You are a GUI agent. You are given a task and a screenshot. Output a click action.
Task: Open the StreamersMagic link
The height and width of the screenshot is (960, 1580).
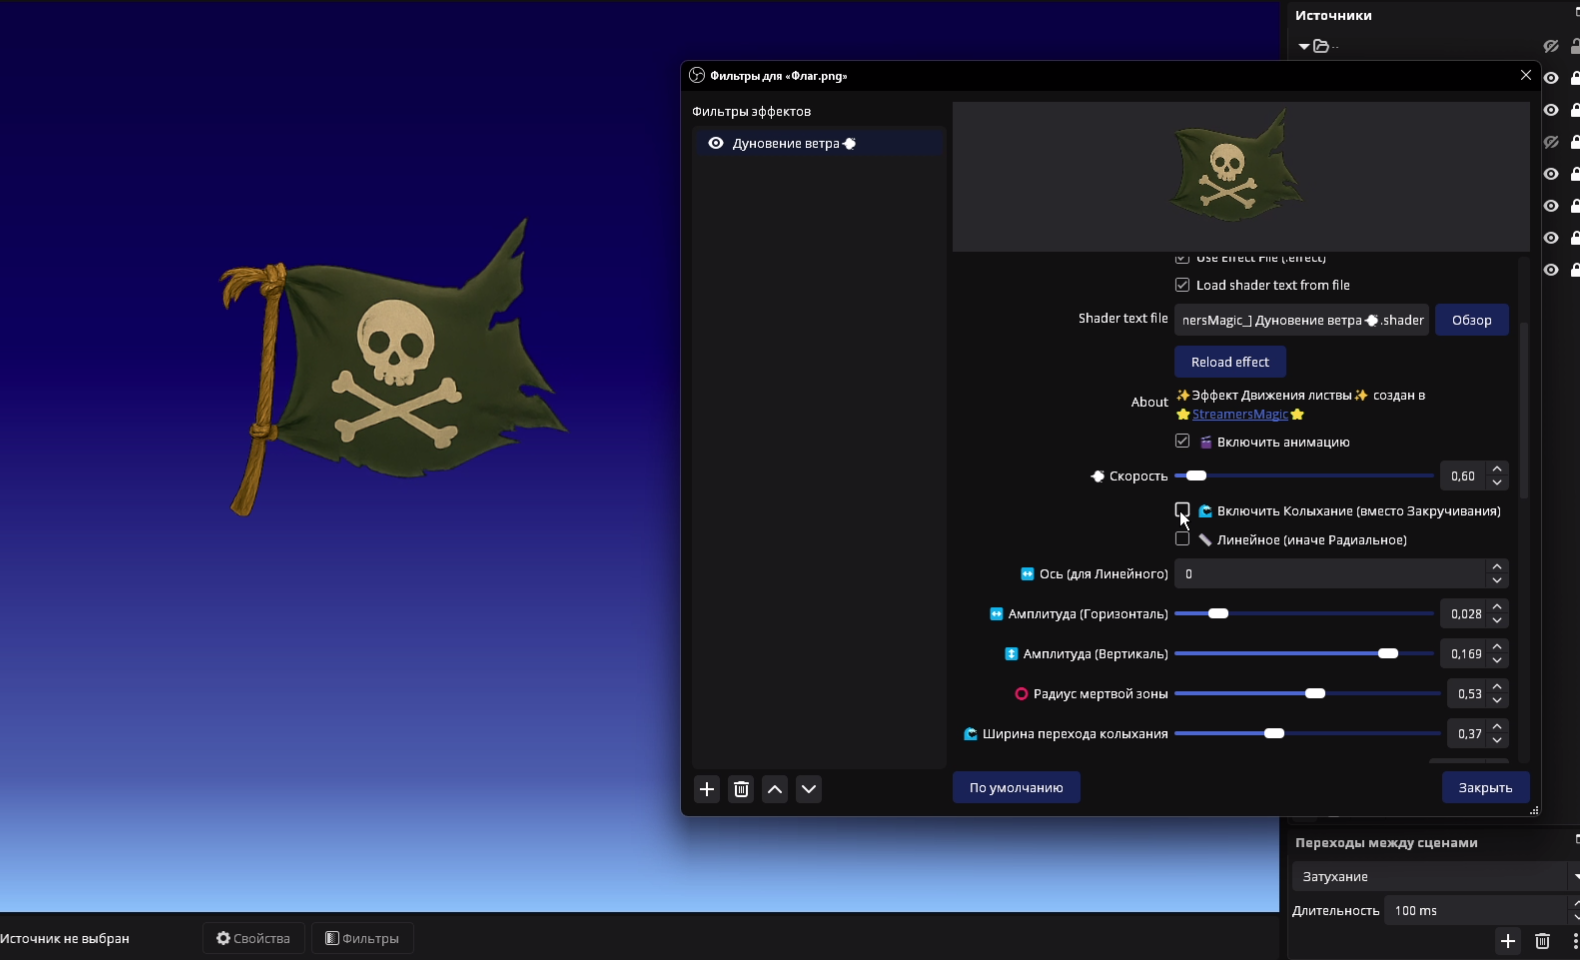coord(1240,414)
